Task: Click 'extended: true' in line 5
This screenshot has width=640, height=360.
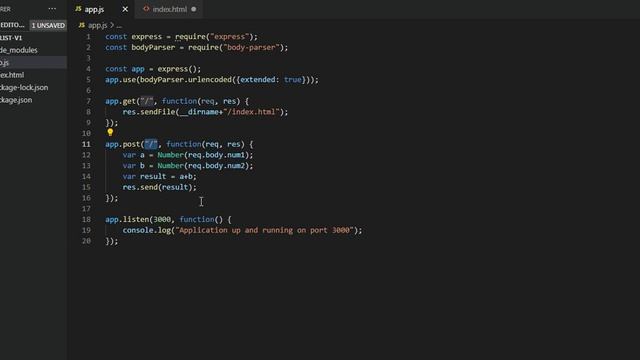Action: point(271,80)
